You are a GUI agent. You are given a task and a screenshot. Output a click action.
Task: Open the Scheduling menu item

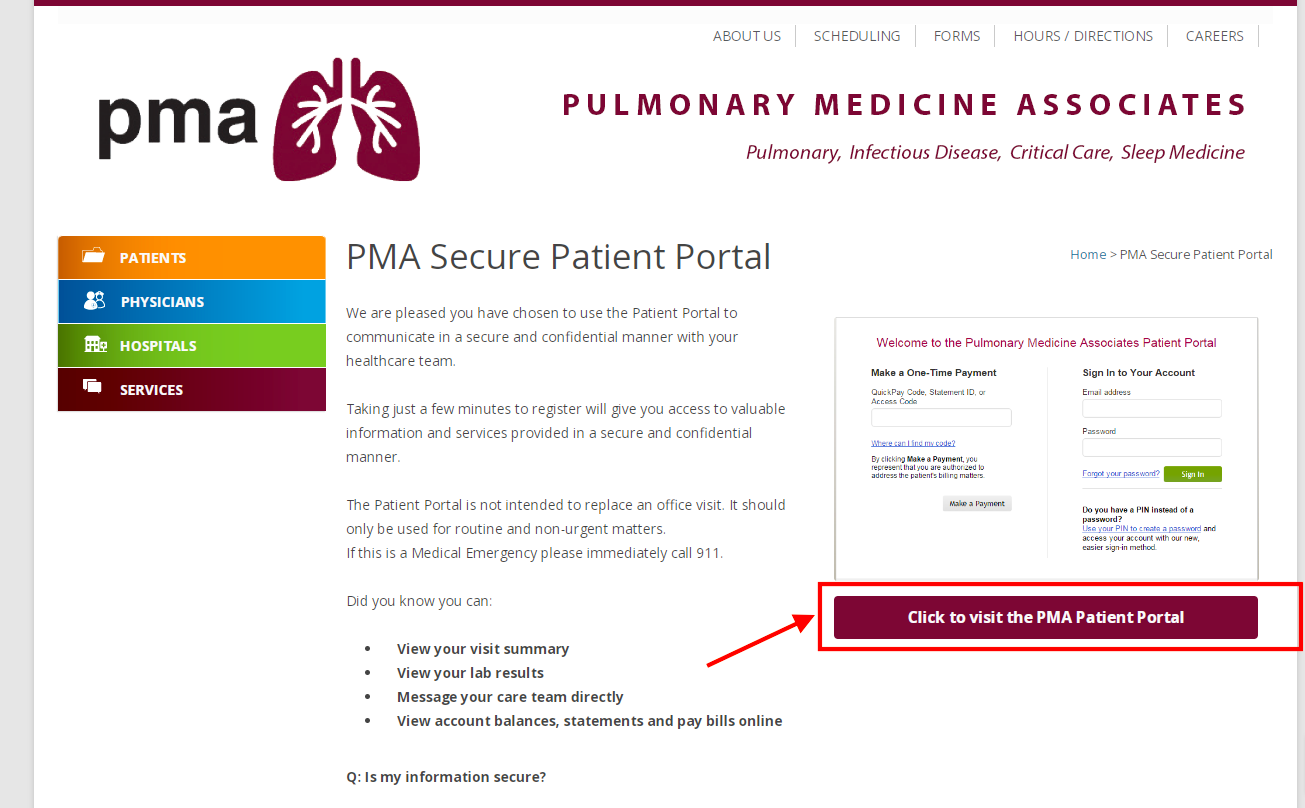[x=857, y=36]
